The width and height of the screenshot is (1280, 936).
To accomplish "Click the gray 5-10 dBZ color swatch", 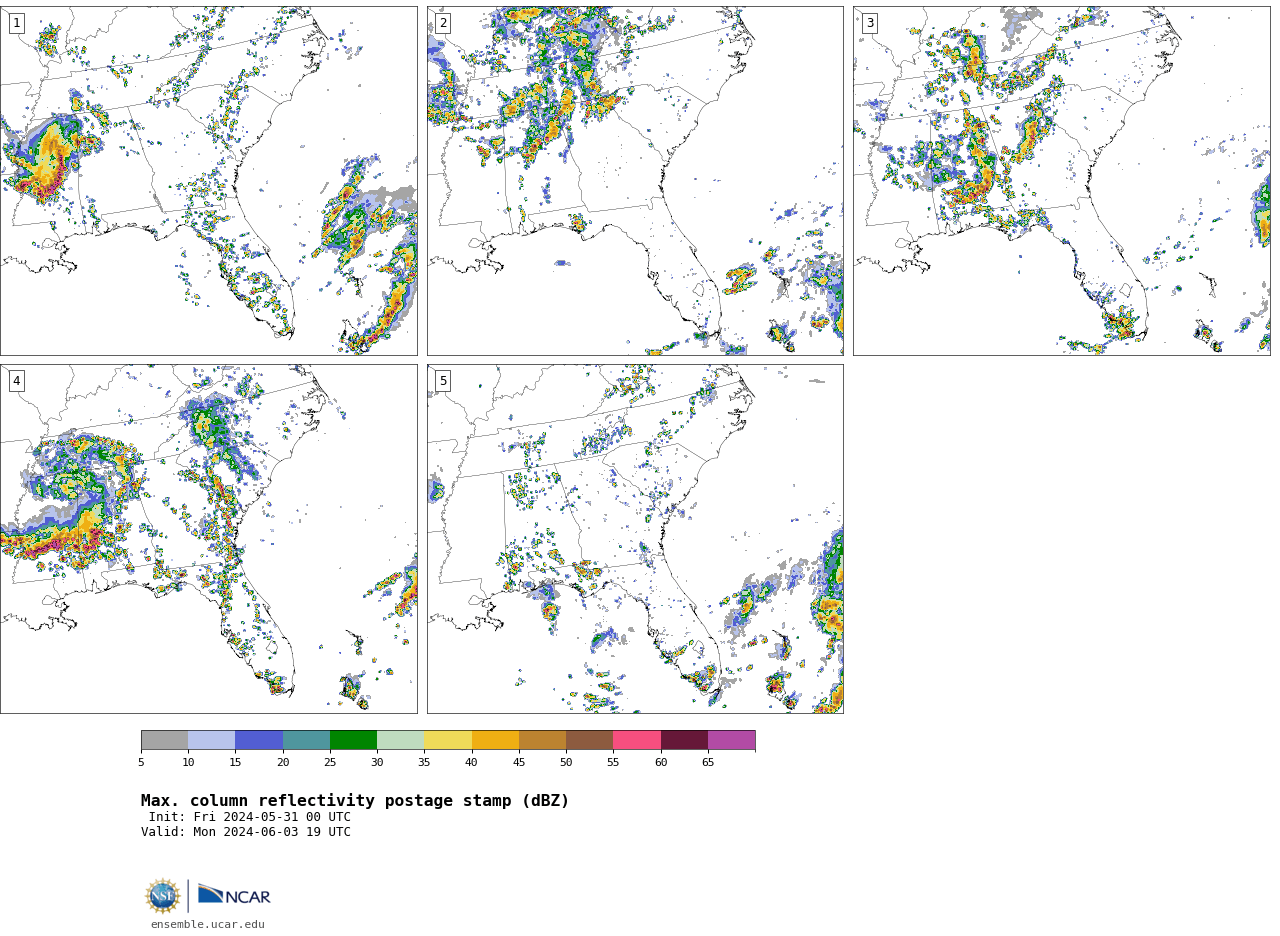I will click(x=164, y=740).
